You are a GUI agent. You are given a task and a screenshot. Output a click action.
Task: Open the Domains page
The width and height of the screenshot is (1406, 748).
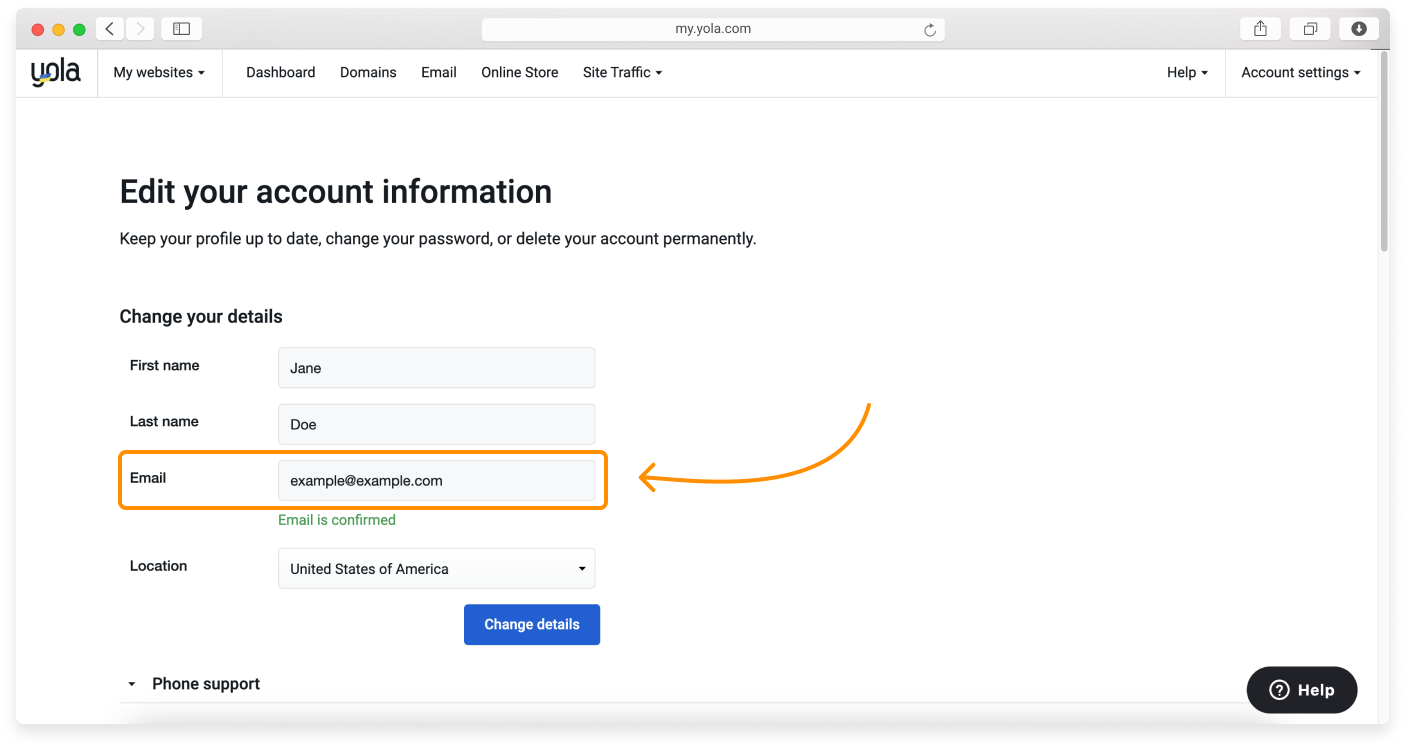(368, 72)
